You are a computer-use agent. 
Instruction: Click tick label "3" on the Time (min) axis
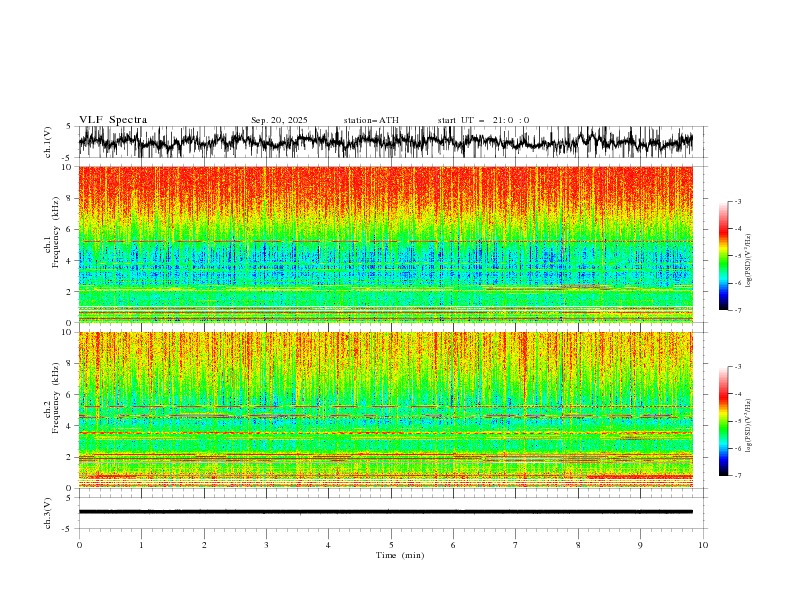click(x=266, y=545)
